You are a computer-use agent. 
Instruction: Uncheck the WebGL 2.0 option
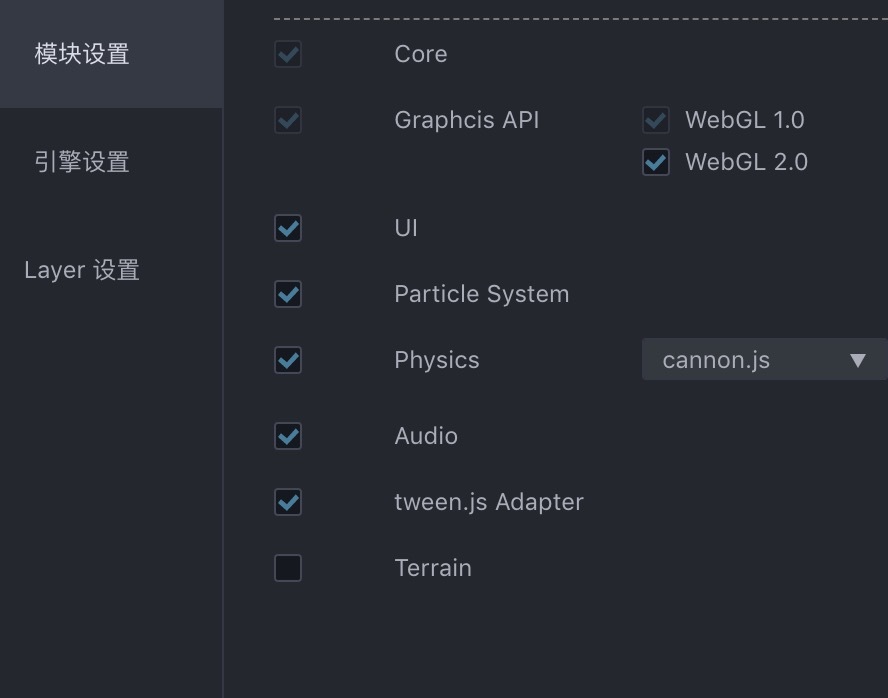[656, 162]
